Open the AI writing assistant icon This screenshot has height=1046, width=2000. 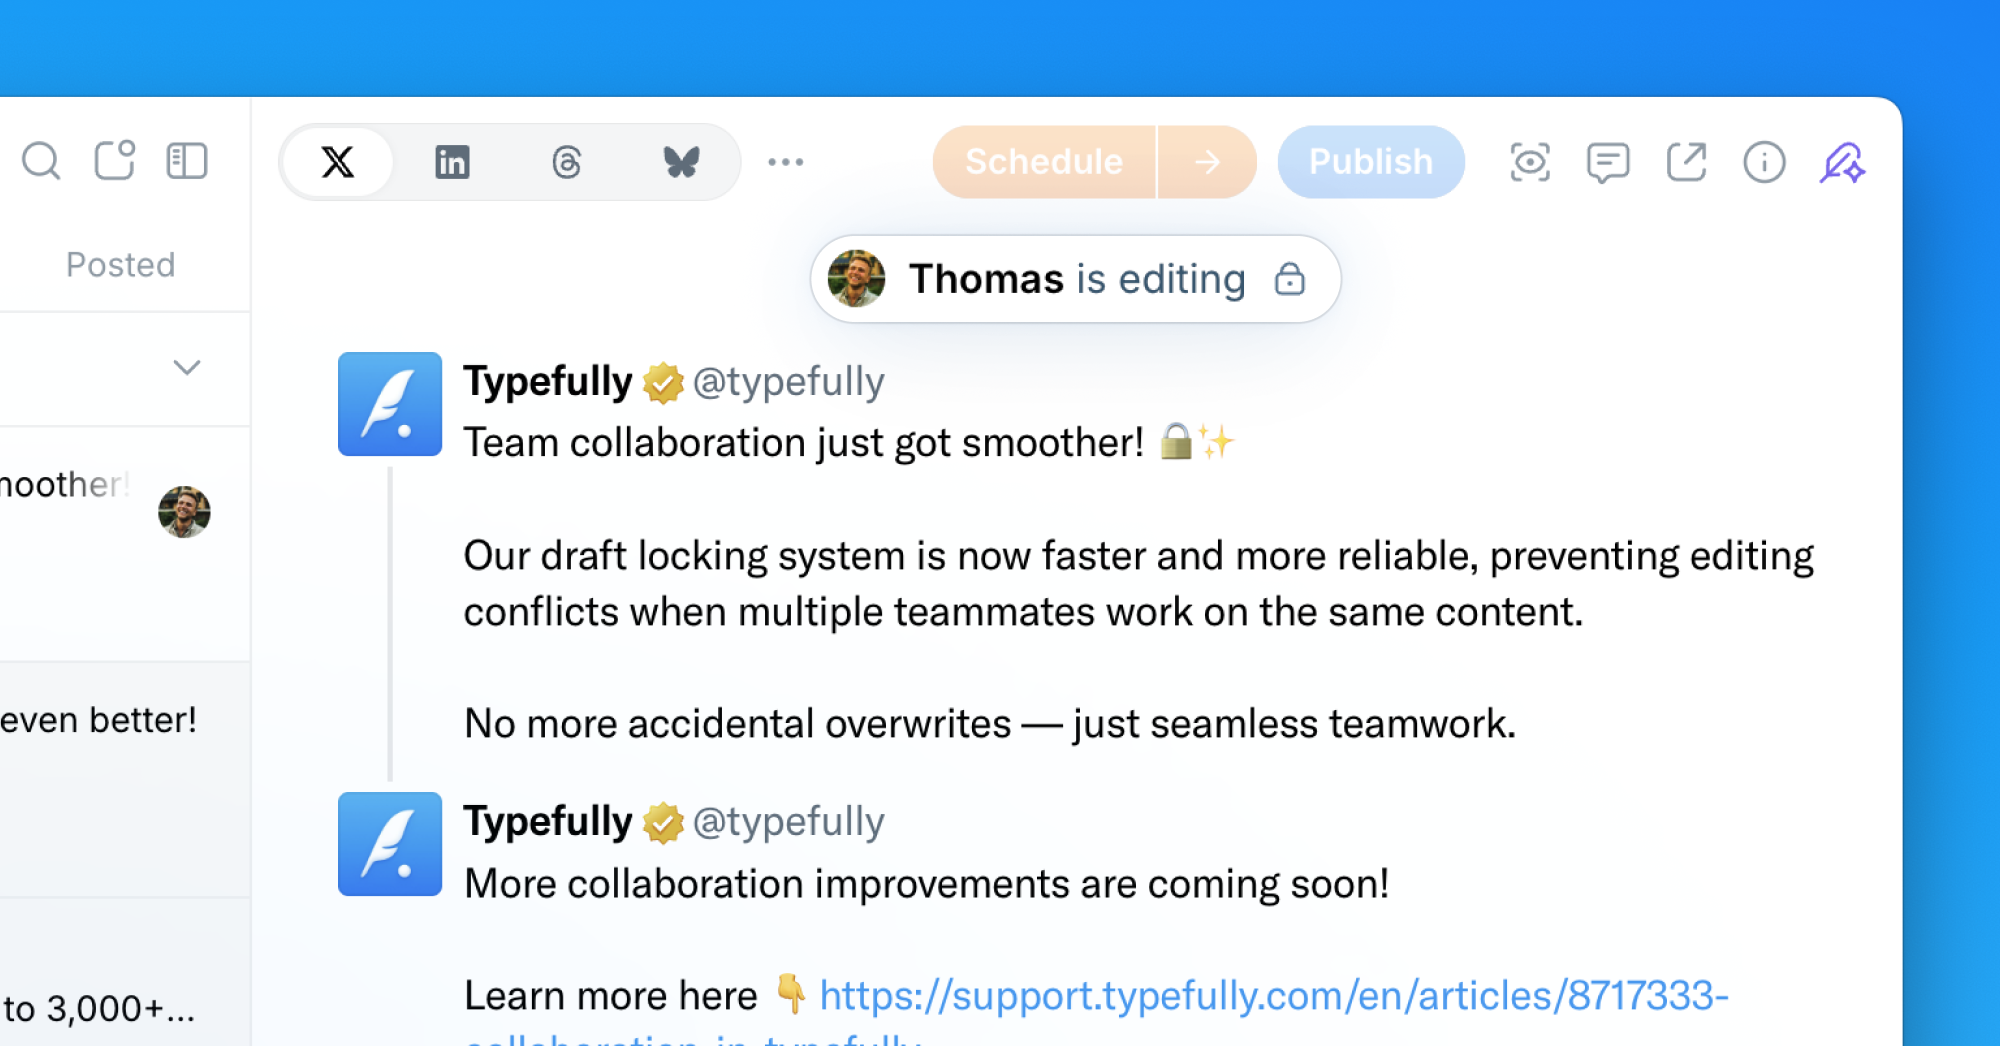coord(1842,162)
